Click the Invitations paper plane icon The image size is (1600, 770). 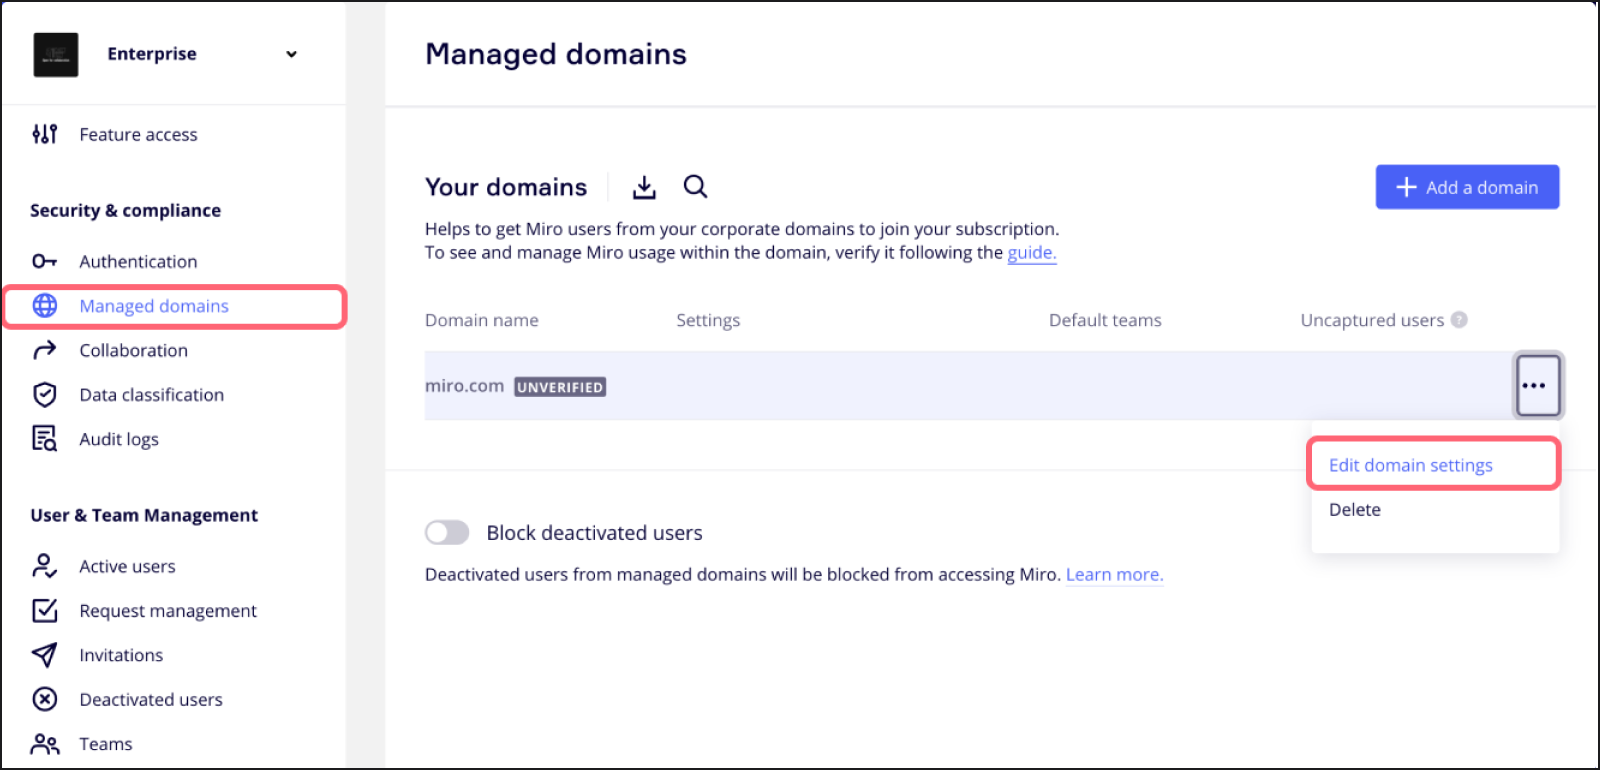pos(45,655)
